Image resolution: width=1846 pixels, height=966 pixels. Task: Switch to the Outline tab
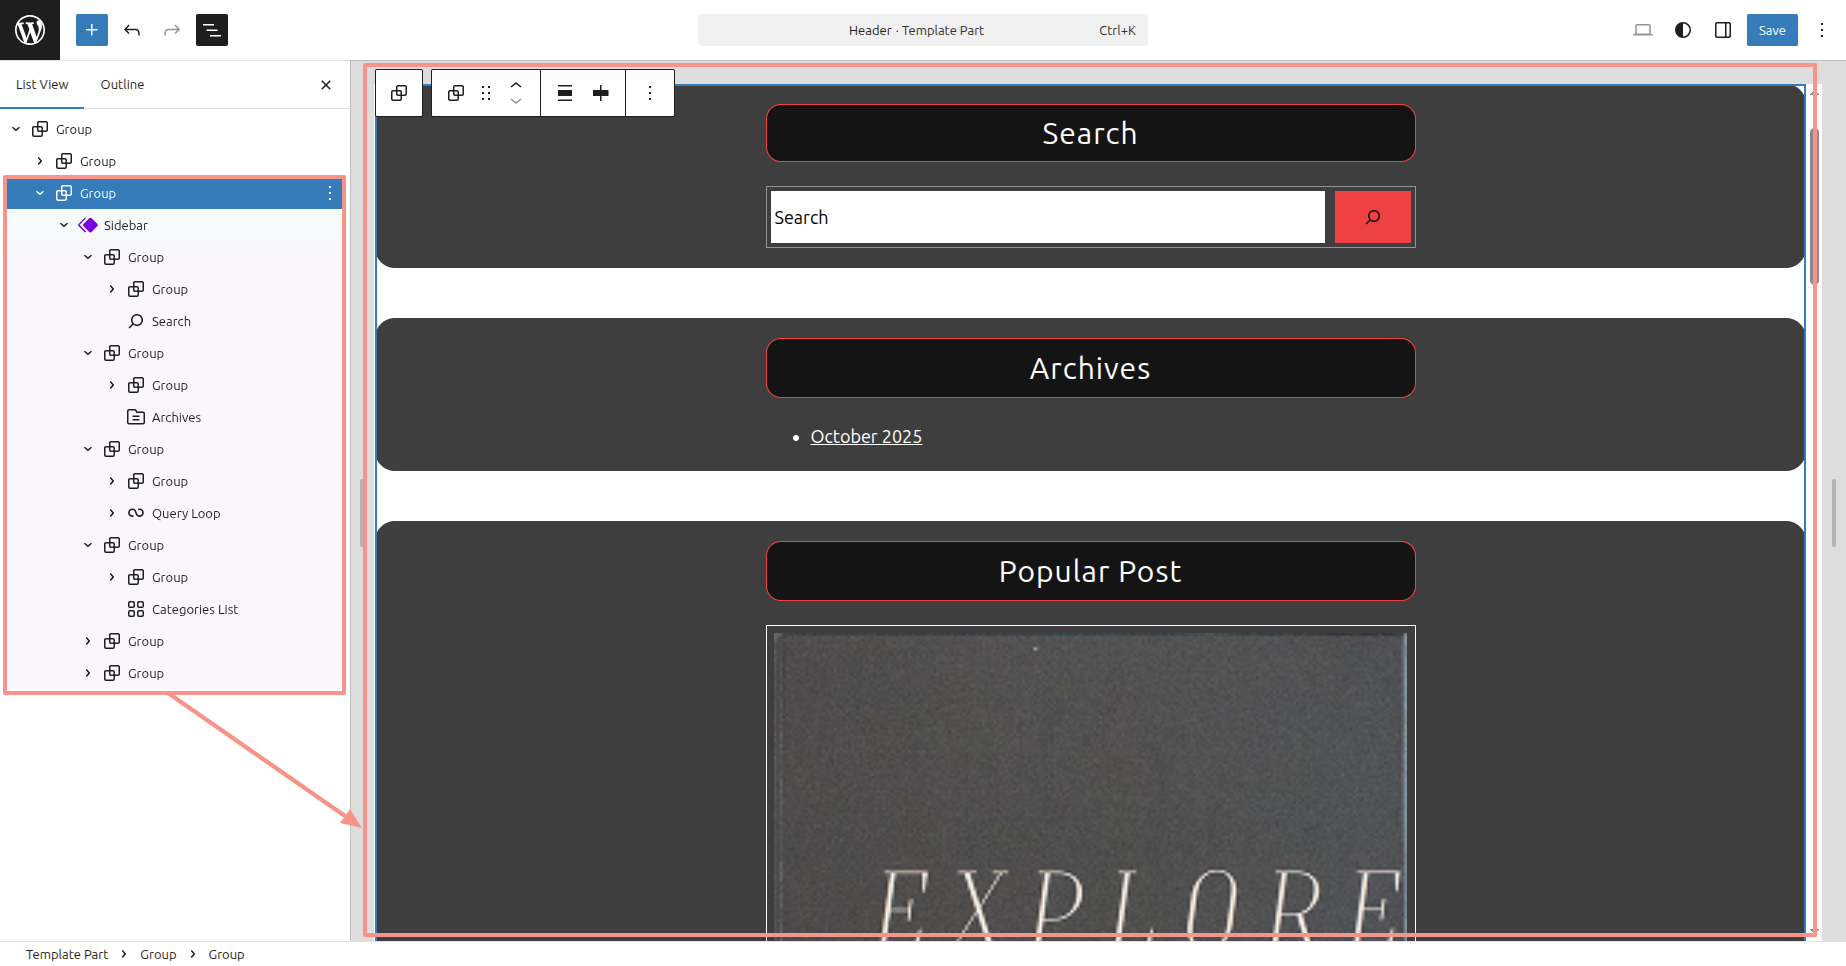(x=122, y=85)
